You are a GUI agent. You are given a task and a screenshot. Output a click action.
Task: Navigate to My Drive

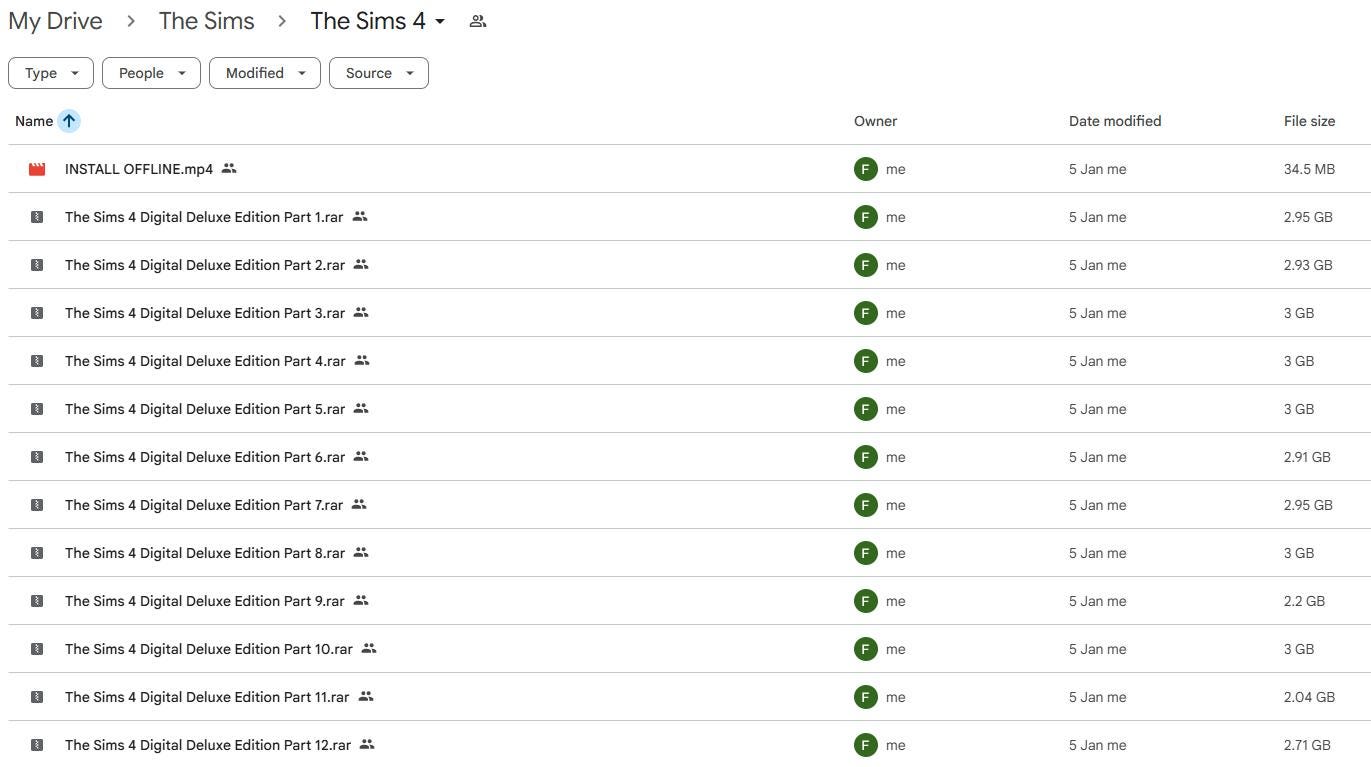[x=55, y=20]
